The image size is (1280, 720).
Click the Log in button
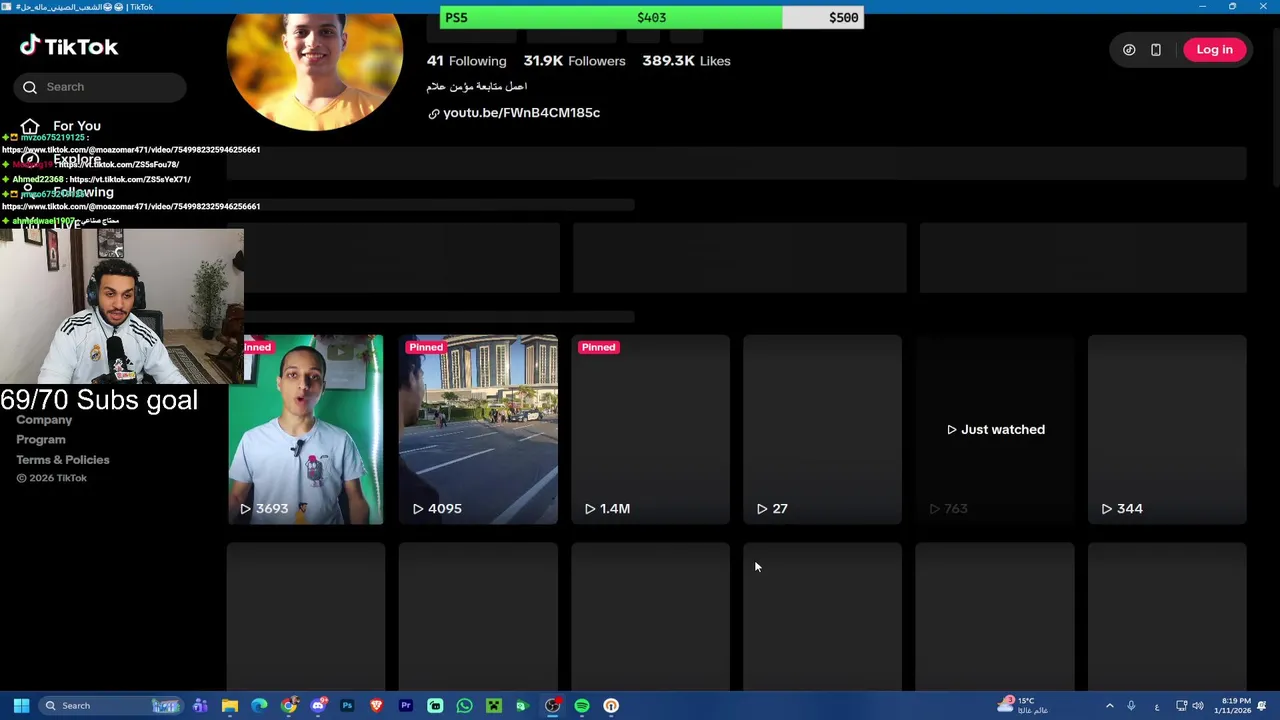[1214, 50]
